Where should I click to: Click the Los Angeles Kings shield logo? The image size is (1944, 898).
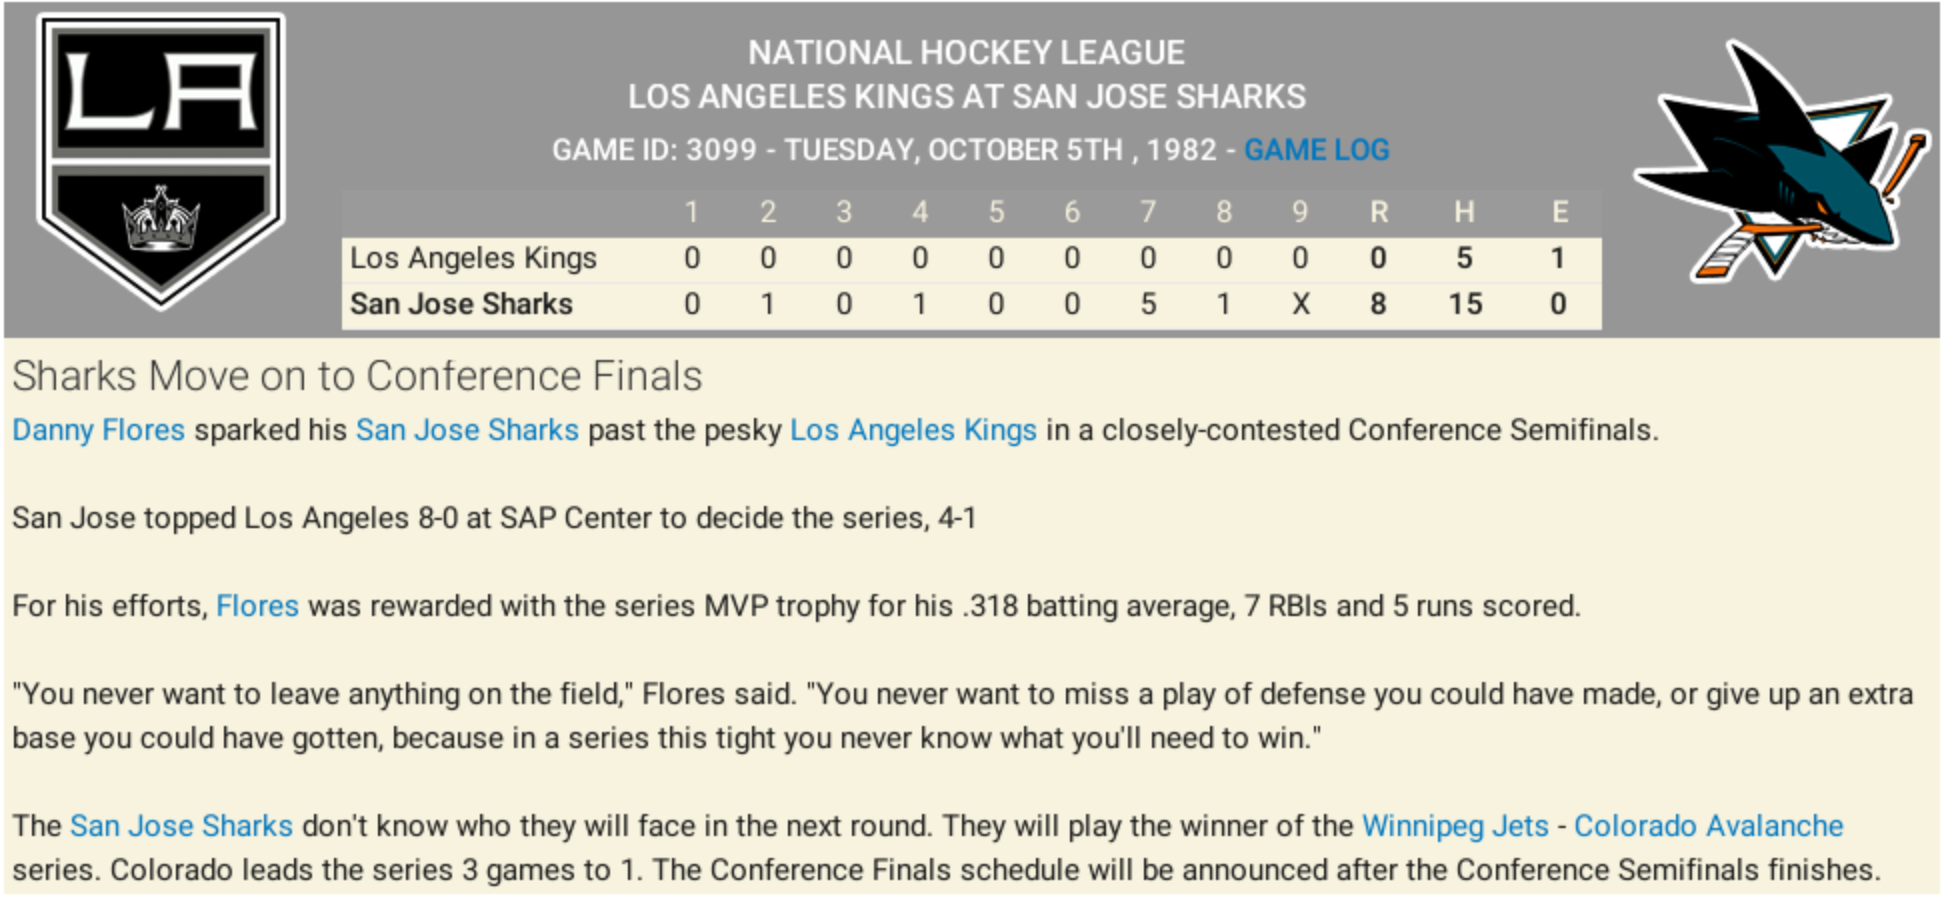[161, 160]
